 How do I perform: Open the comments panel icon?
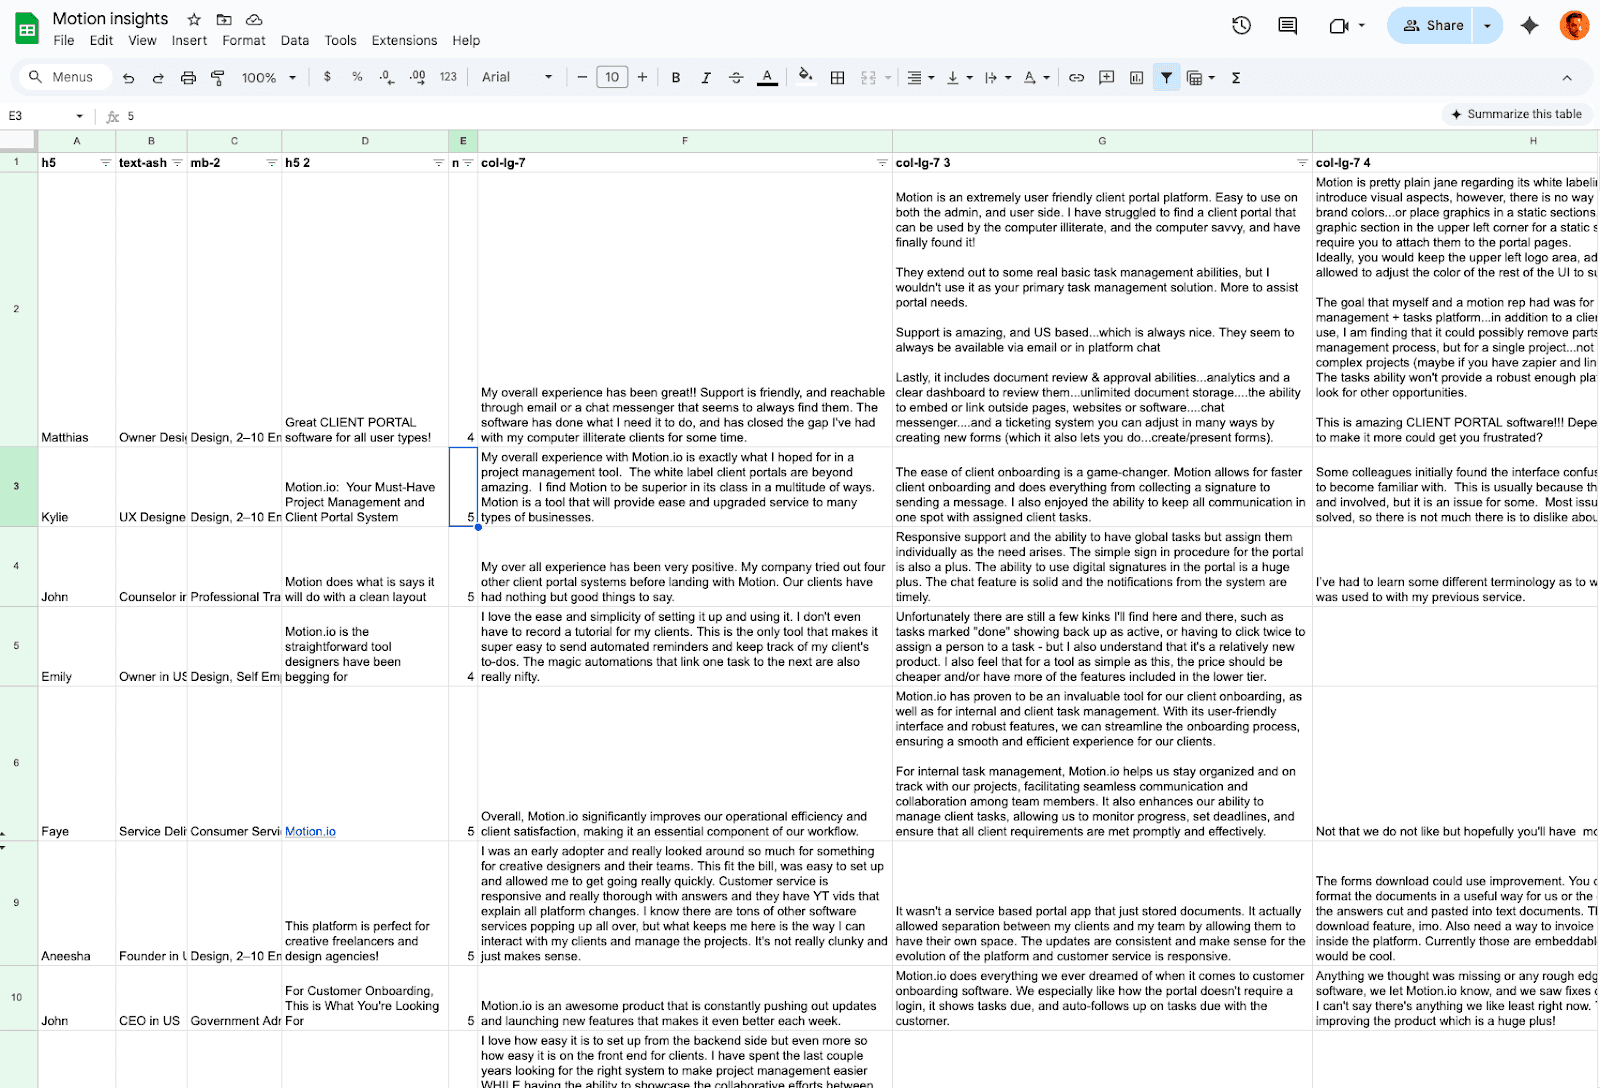(1288, 26)
